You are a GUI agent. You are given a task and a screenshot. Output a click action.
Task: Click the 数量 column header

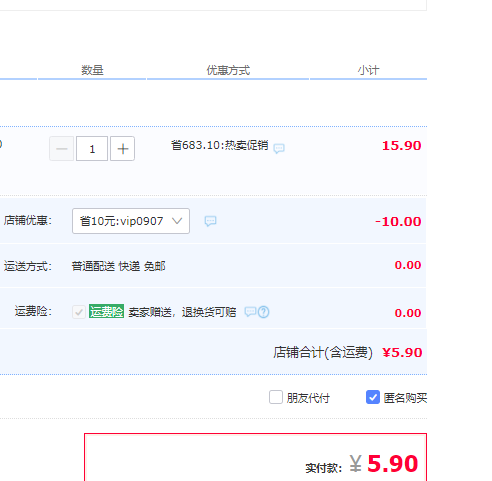click(92, 70)
